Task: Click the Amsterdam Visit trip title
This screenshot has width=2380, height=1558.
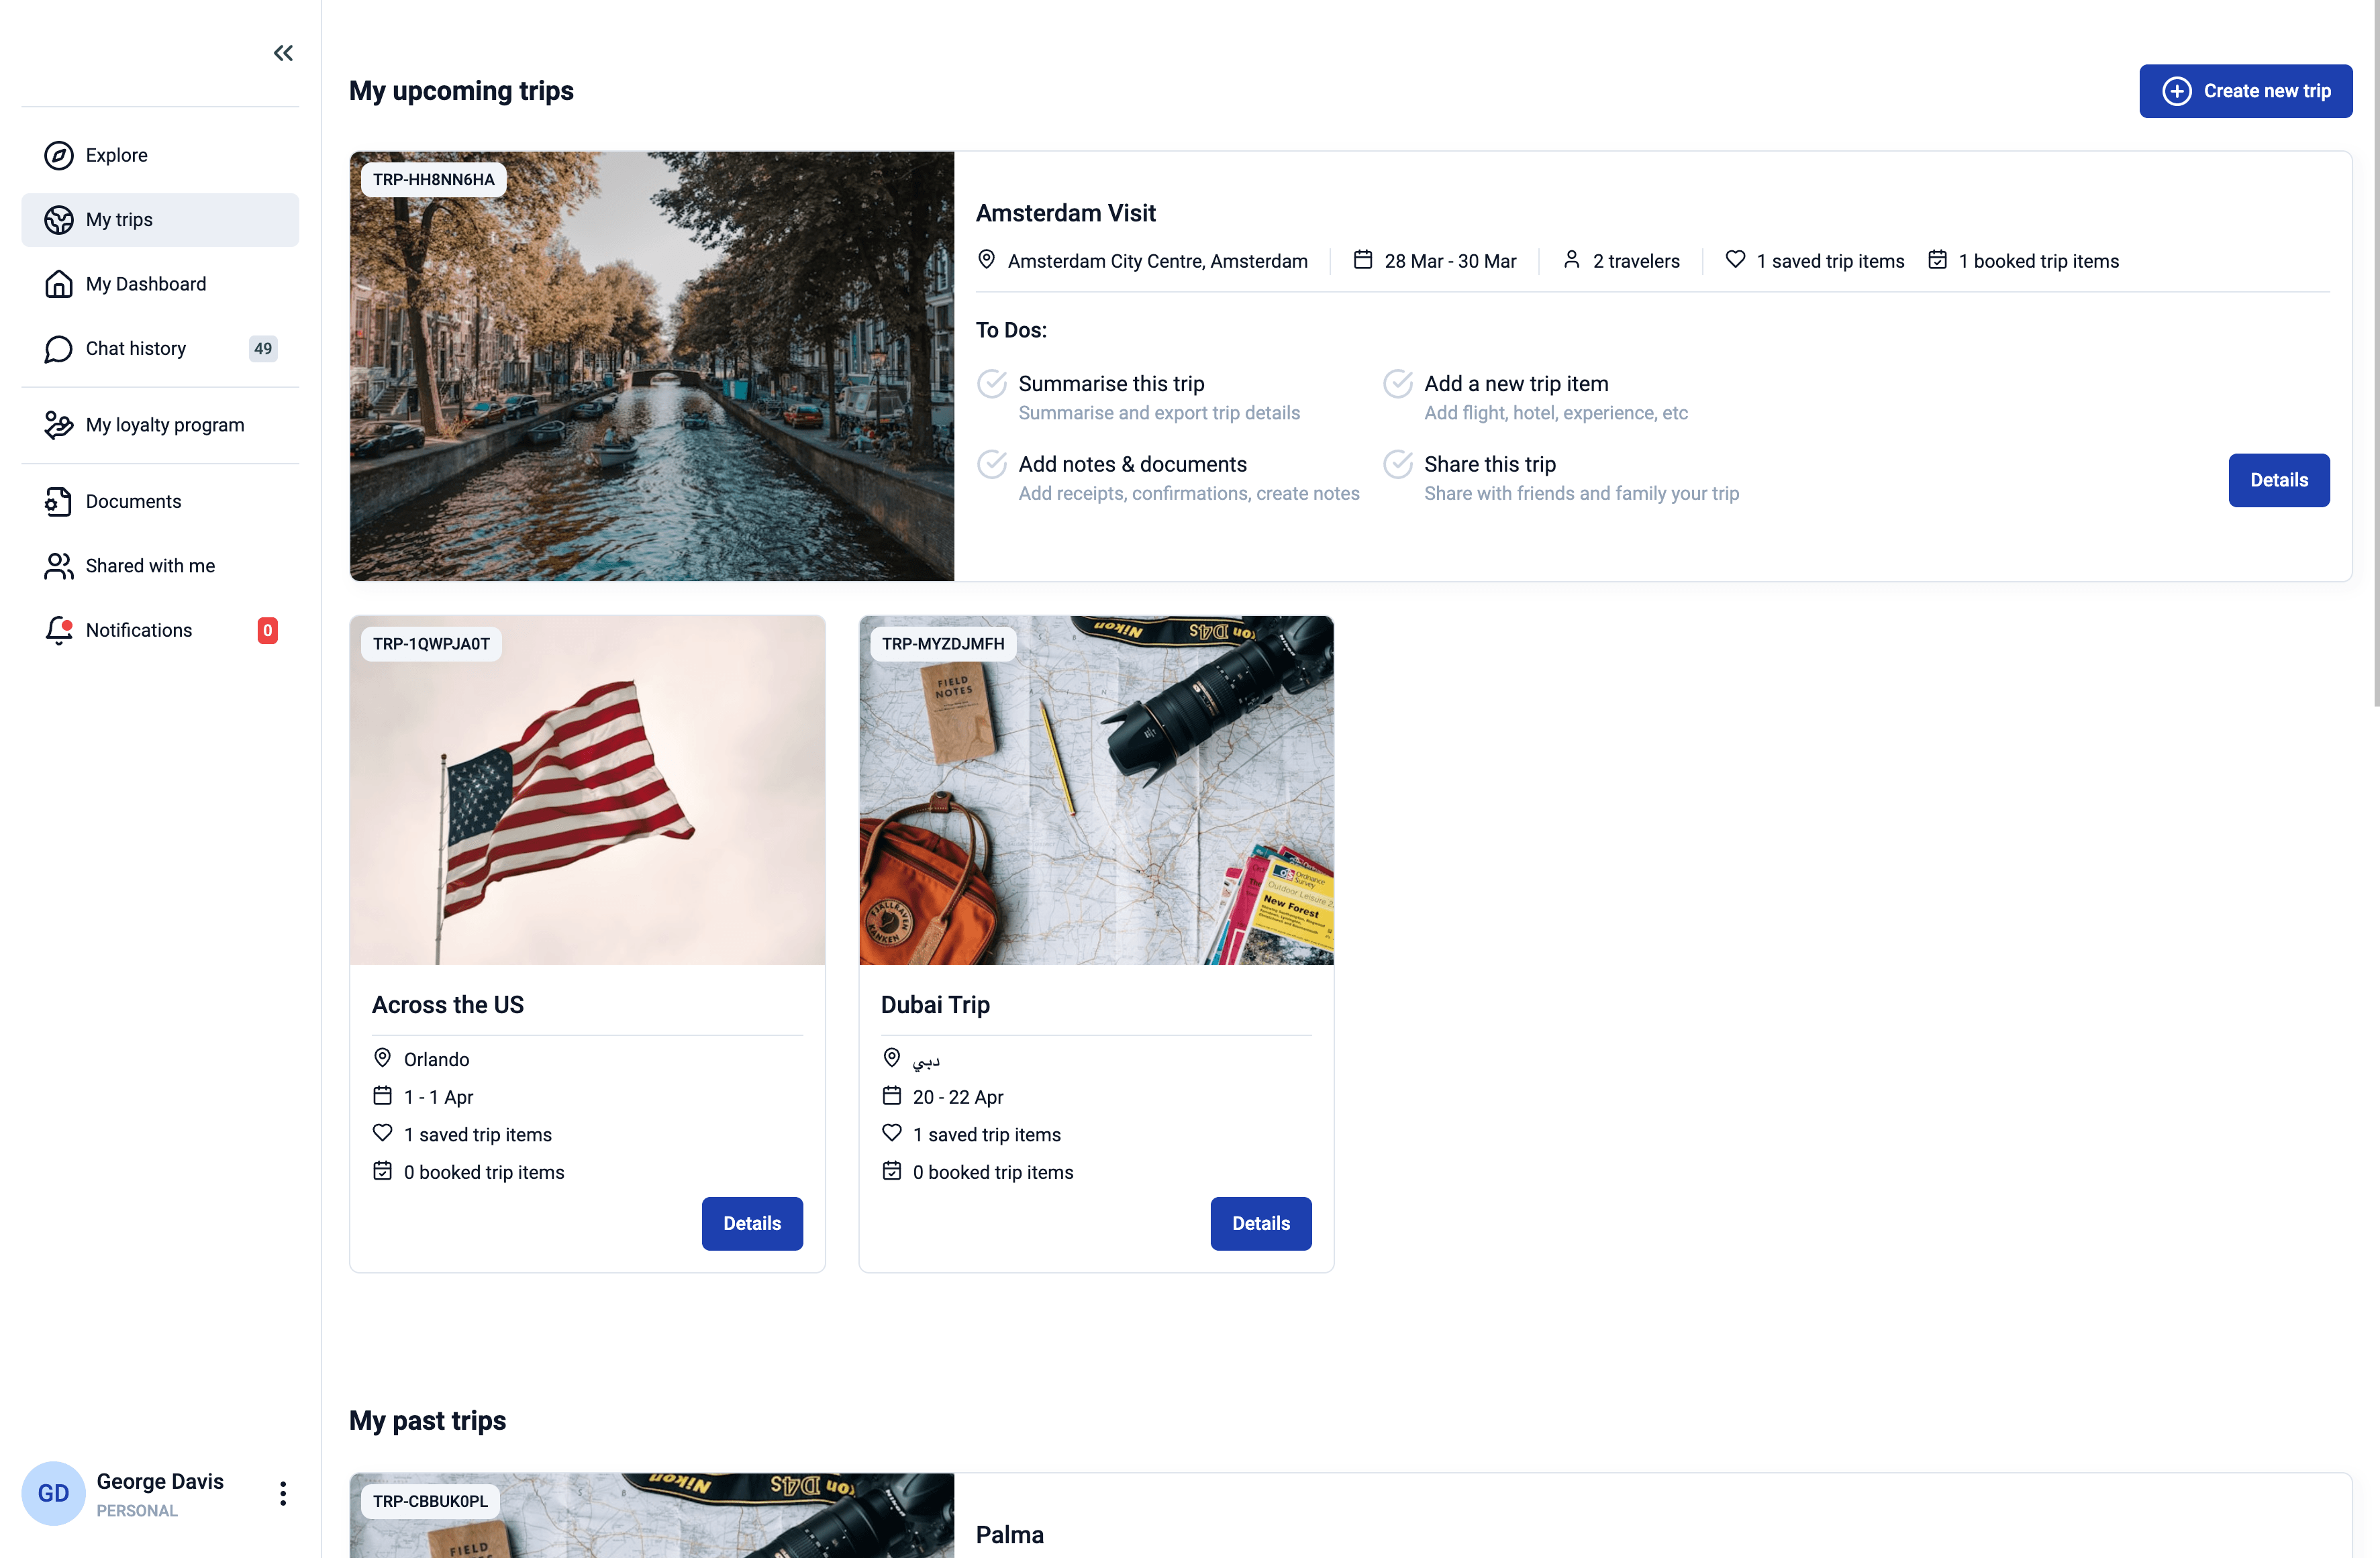Action: coord(1065,213)
